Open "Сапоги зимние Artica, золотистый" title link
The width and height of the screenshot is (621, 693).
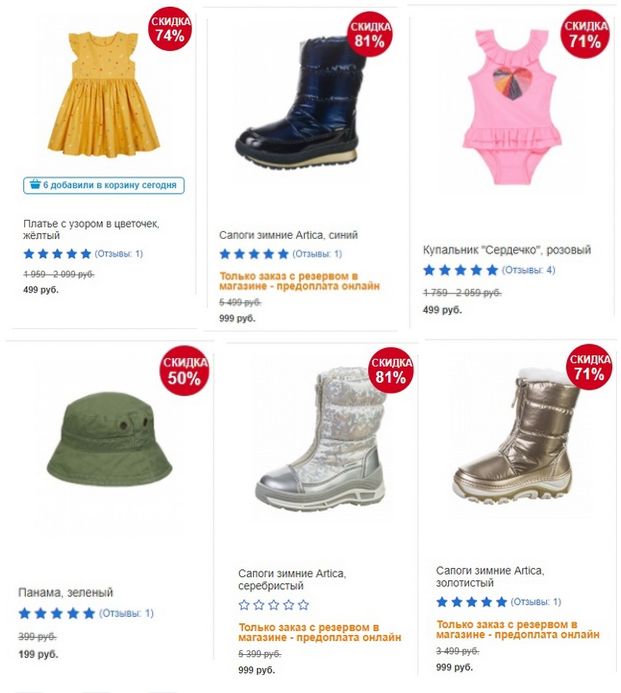[490, 577]
